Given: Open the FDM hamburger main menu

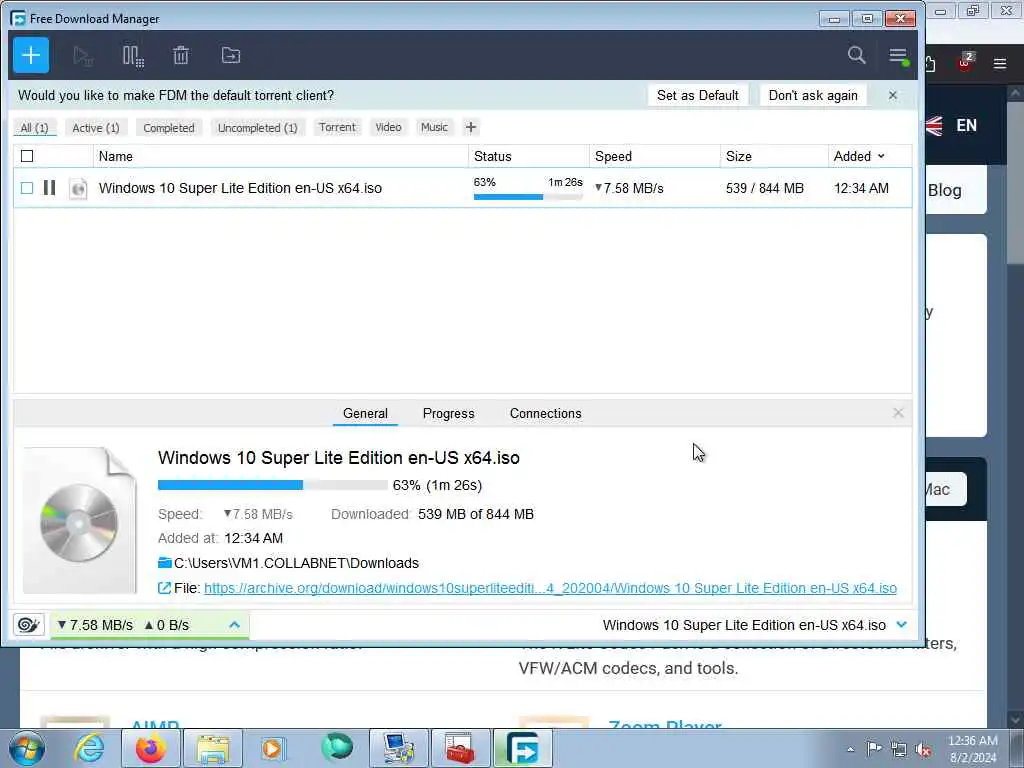Looking at the screenshot, I should click(899, 56).
